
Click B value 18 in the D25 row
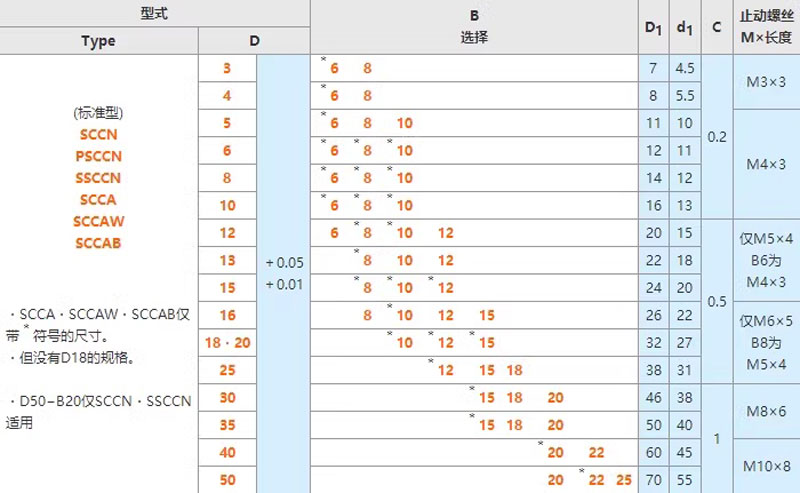pyautogui.click(x=514, y=370)
